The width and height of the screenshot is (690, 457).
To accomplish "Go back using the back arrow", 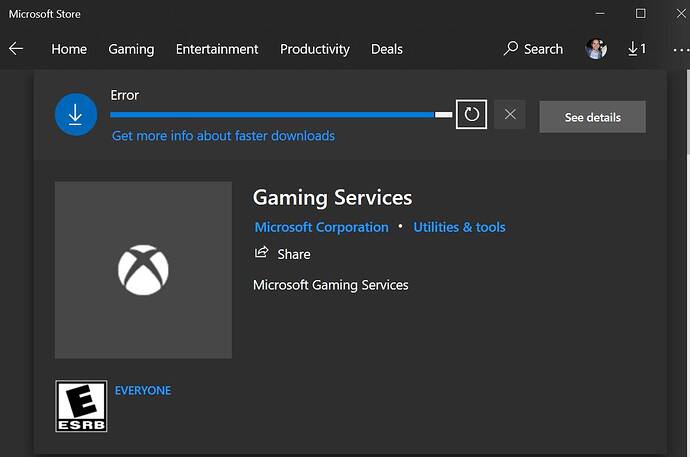I will [16, 48].
